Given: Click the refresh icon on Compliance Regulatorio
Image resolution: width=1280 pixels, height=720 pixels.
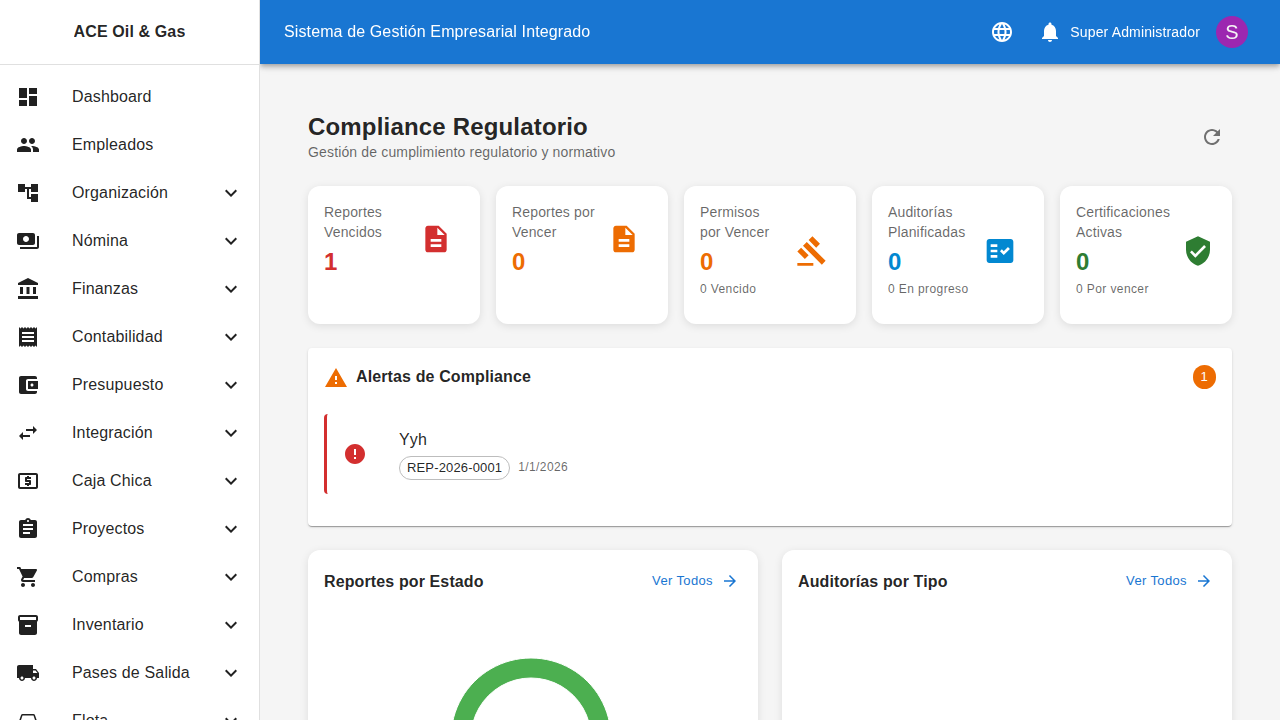Looking at the screenshot, I should pyautogui.click(x=1211, y=137).
